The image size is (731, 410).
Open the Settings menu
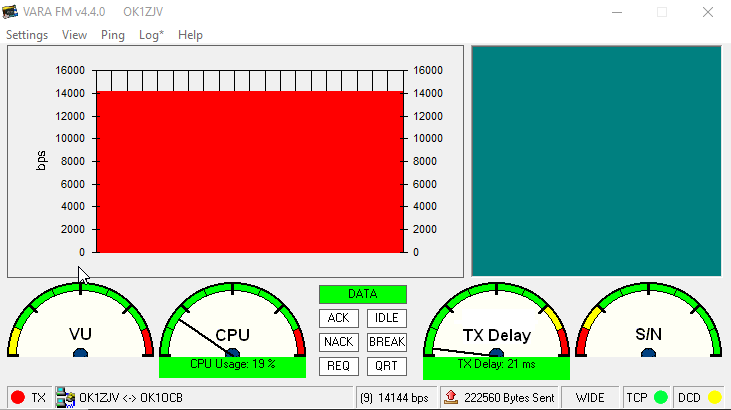27,35
